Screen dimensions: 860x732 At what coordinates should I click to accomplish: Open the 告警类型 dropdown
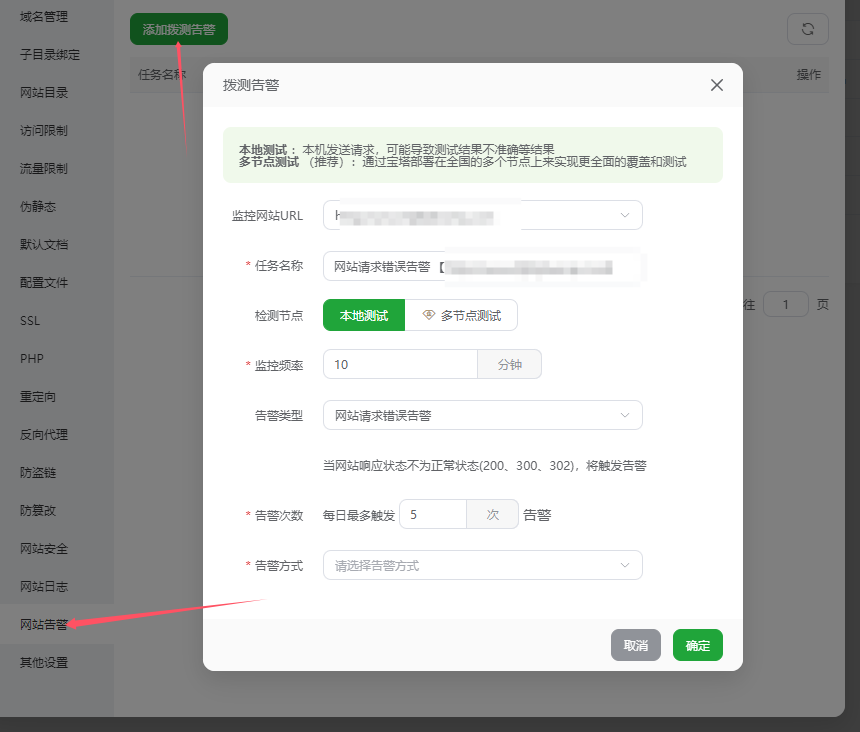[x=483, y=415]
